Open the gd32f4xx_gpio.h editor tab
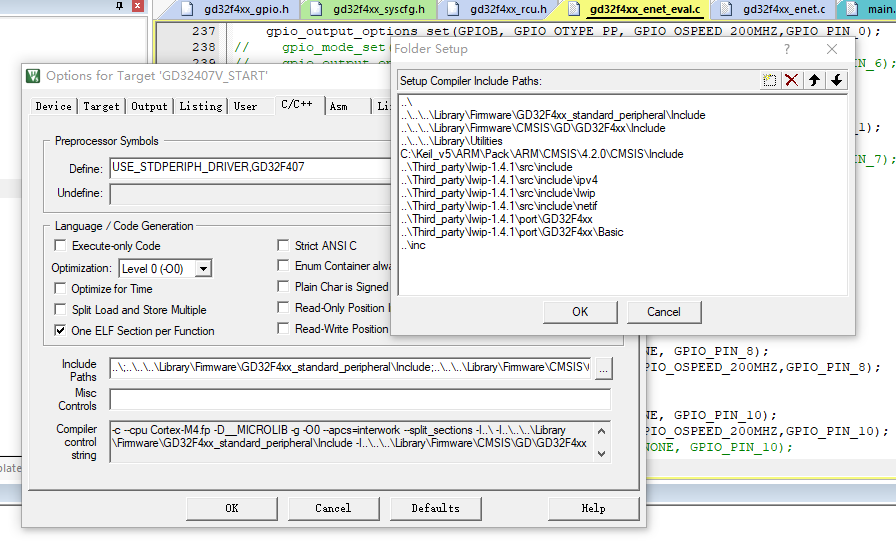Viewport: 896px width, 542px height. pyautogui.click(x=237, y=9)
